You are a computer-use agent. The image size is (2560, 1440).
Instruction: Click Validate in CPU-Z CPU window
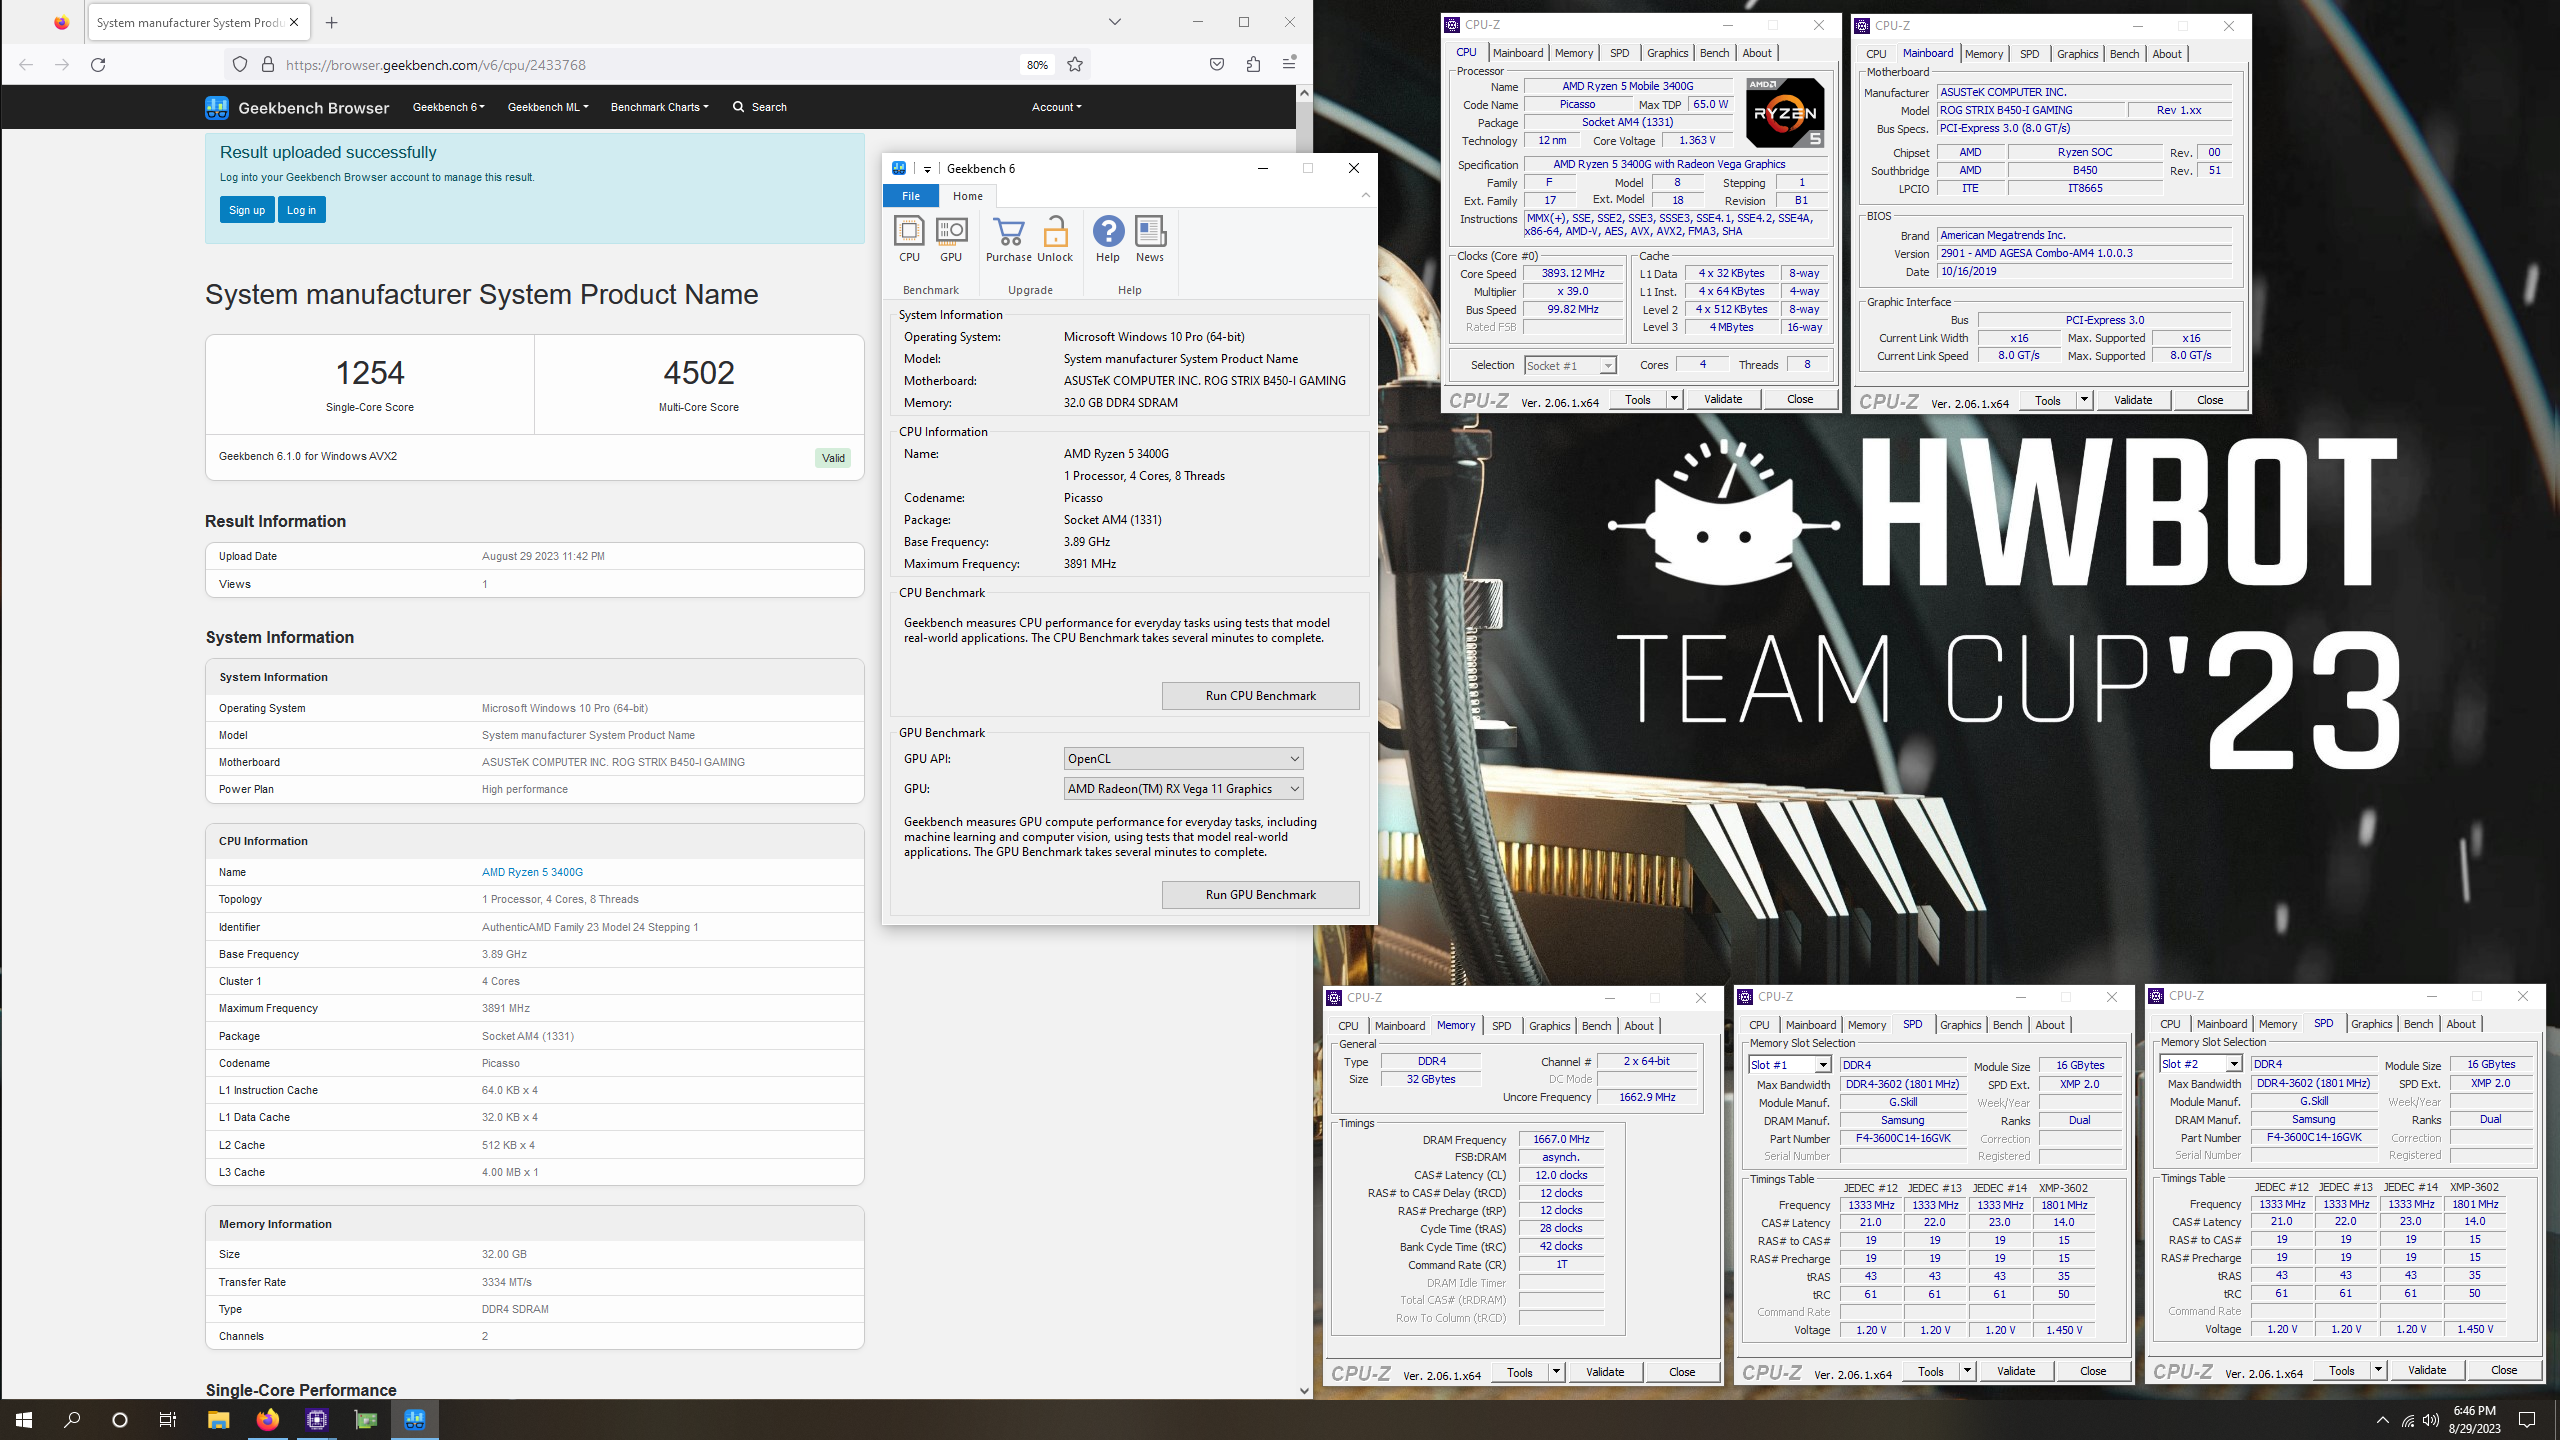point(1723,399)
